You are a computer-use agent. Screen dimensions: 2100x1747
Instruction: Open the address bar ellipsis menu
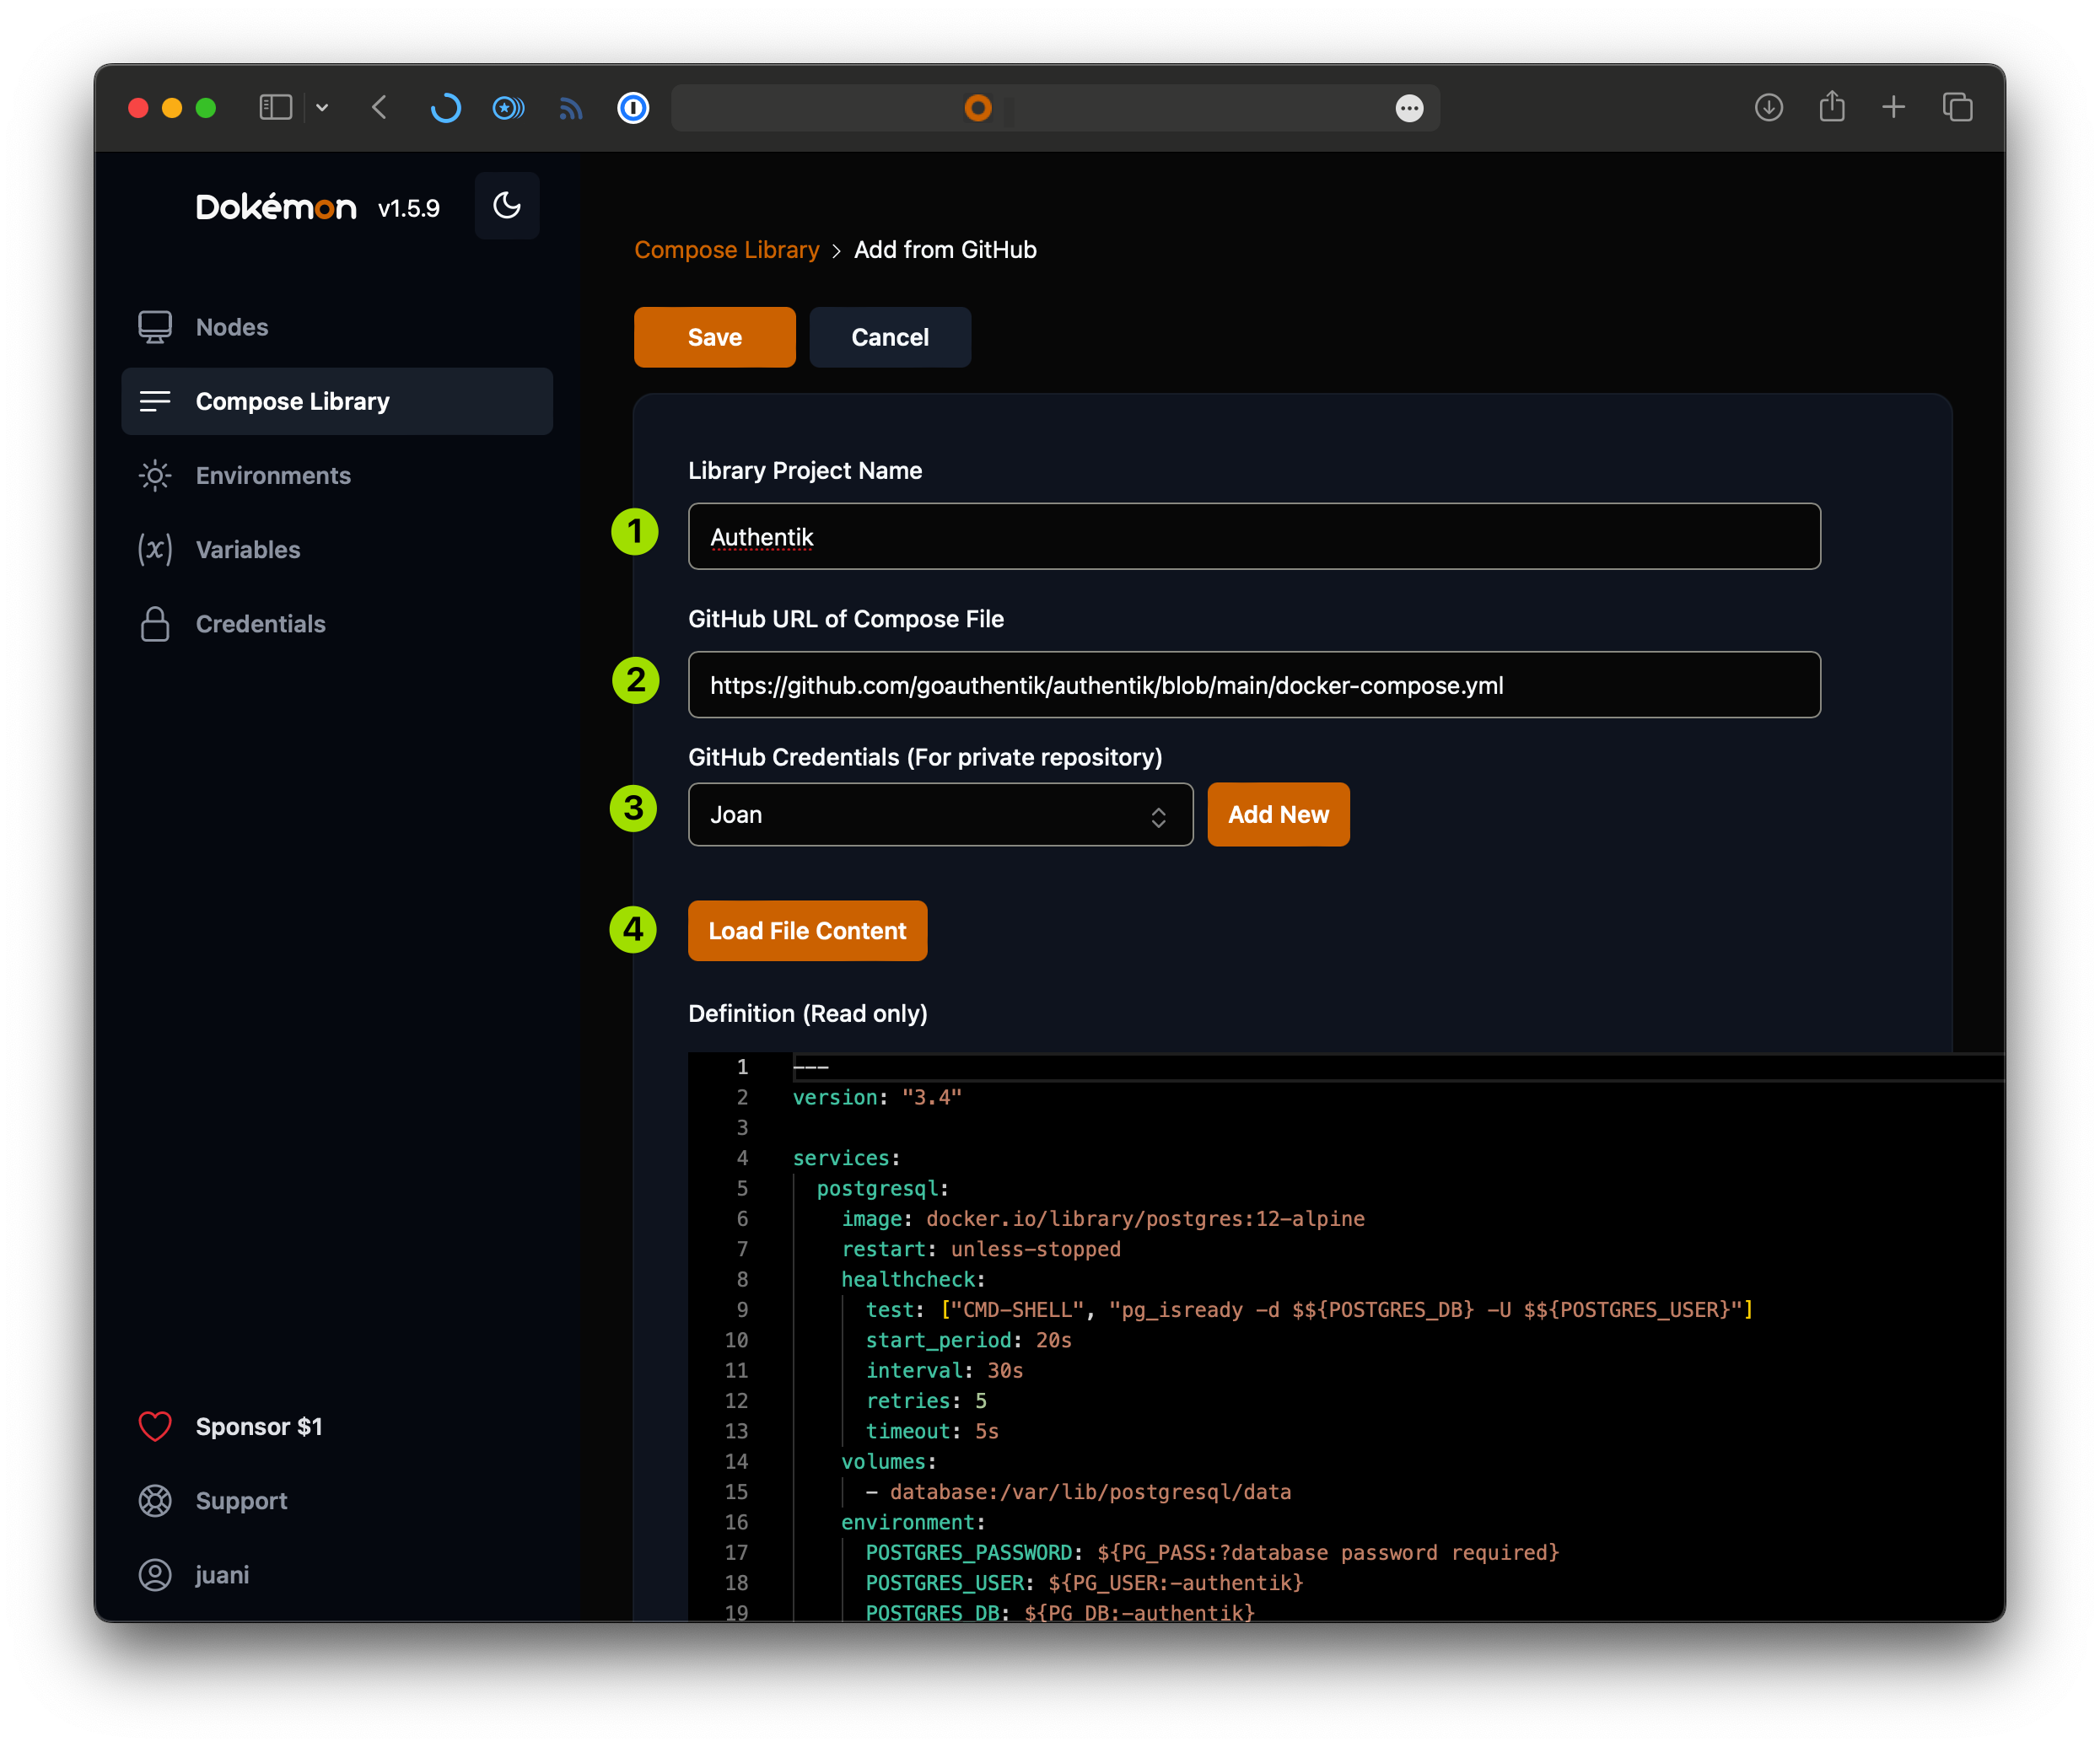coord(1409,107)
